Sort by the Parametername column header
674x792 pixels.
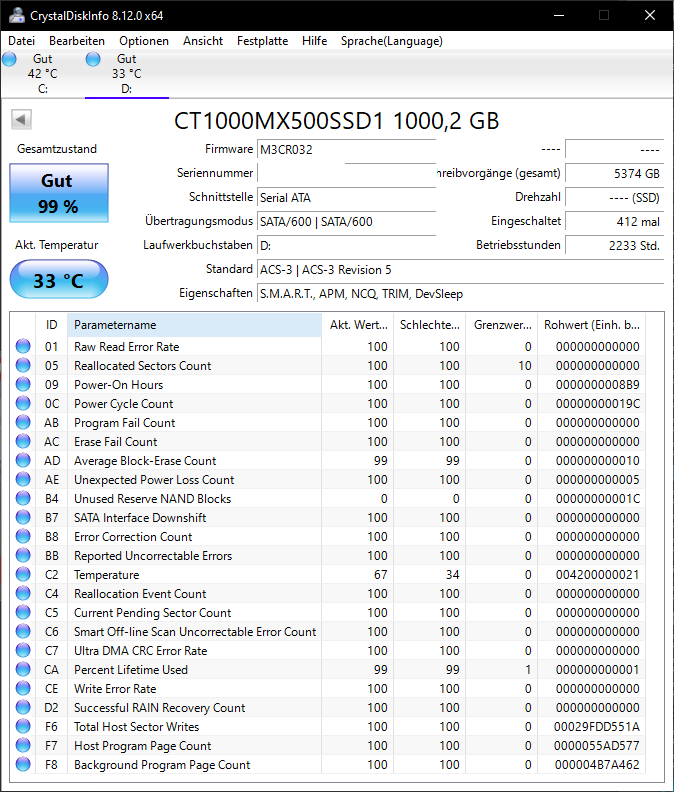[x=195, y=325]
